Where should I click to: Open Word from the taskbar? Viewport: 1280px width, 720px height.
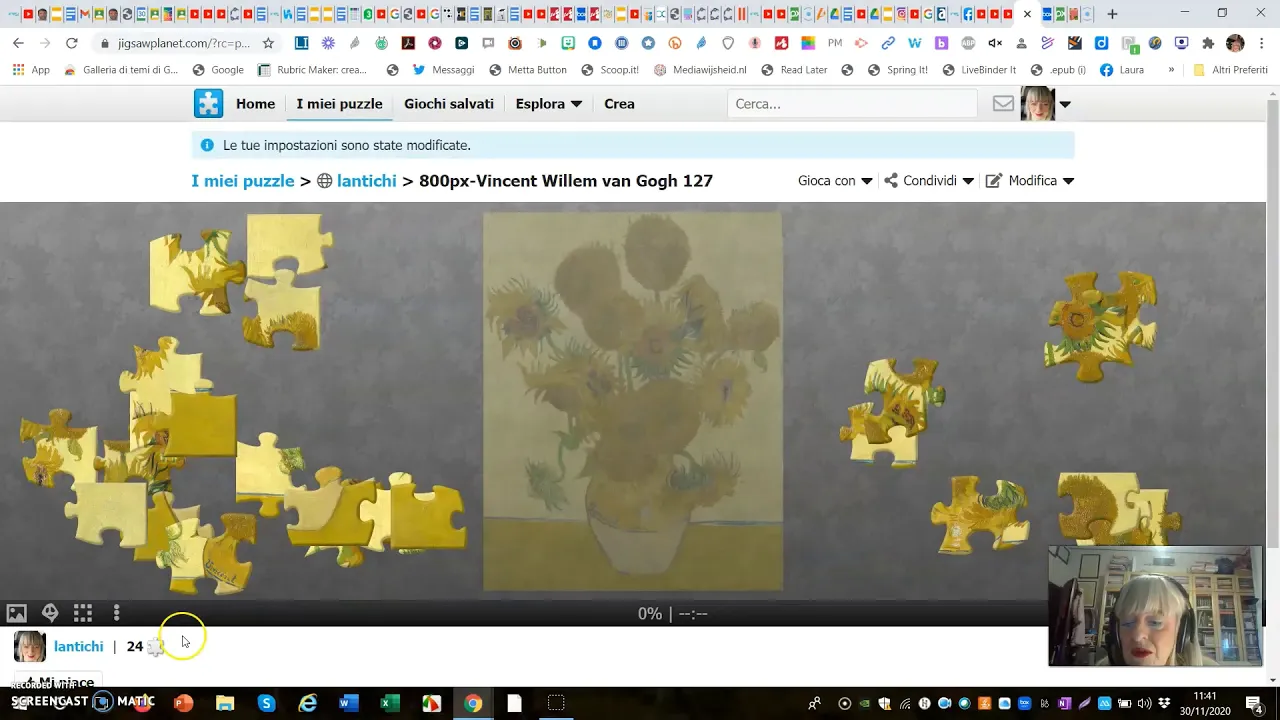pos(348,703)
